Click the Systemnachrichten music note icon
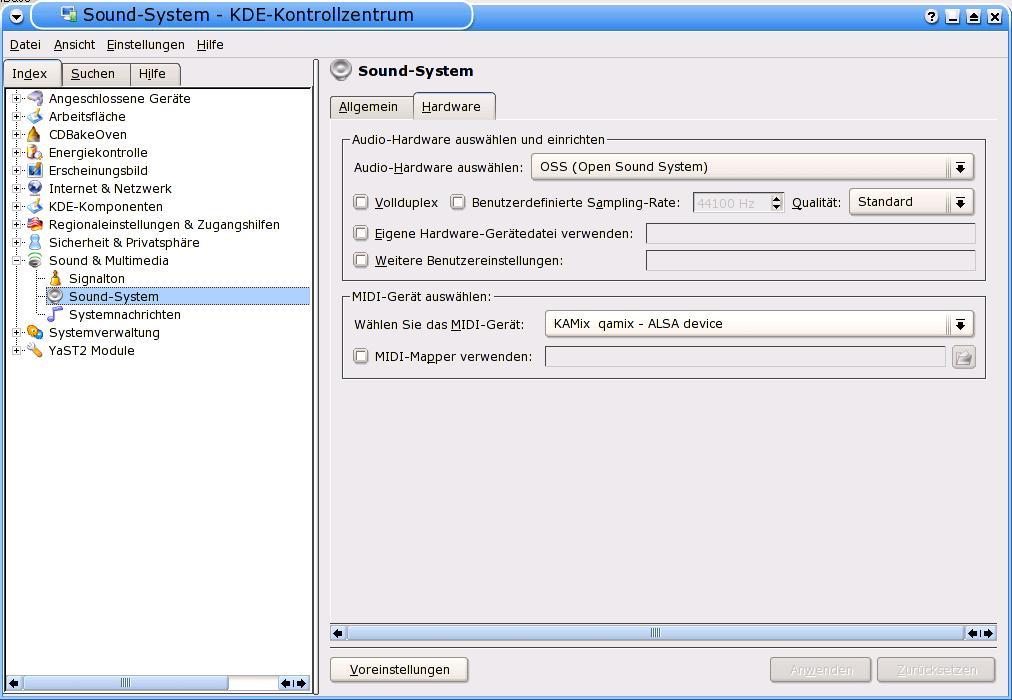The height and width of the screenshot is (700, 1012). pyautogui.click(x=56, y=315)
